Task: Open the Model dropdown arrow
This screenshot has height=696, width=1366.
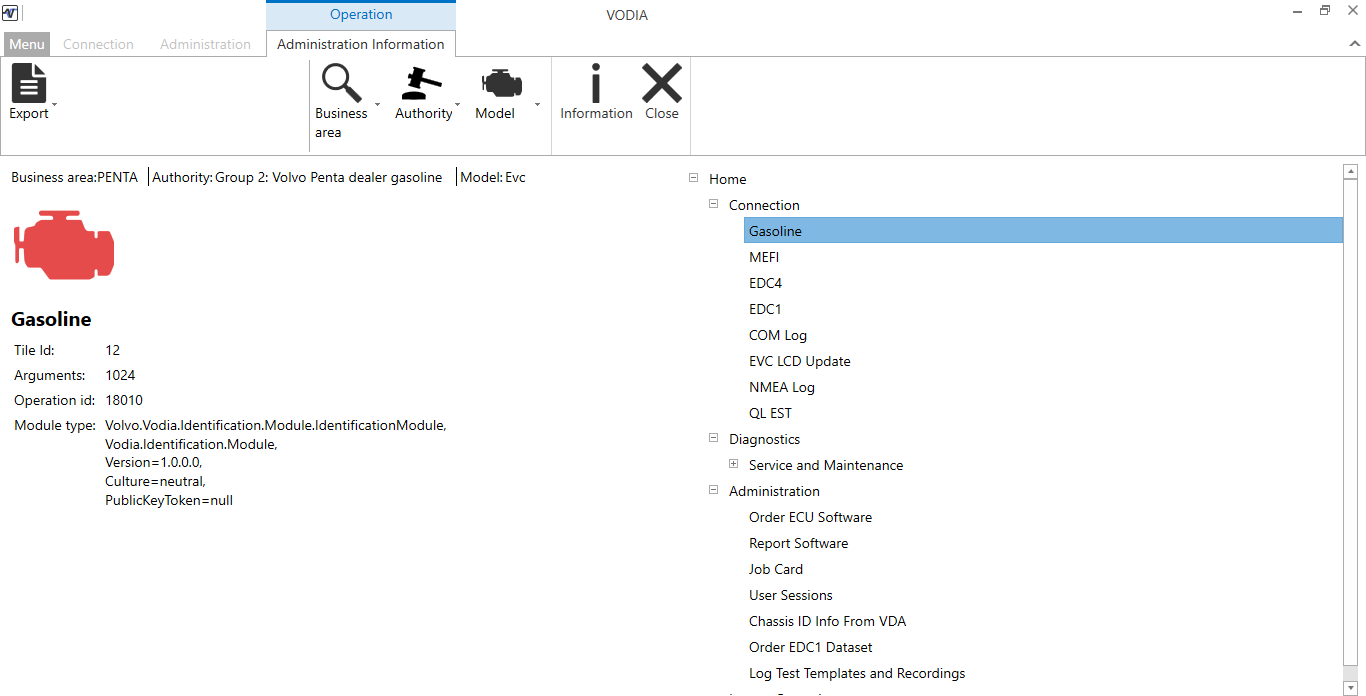Action: point(536,104)
